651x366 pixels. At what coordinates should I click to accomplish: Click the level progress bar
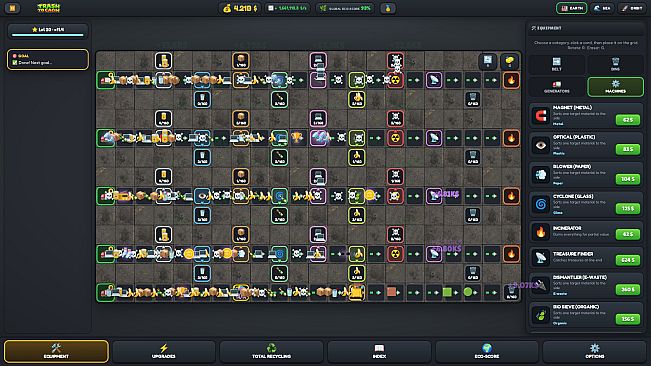coord(48,35)
